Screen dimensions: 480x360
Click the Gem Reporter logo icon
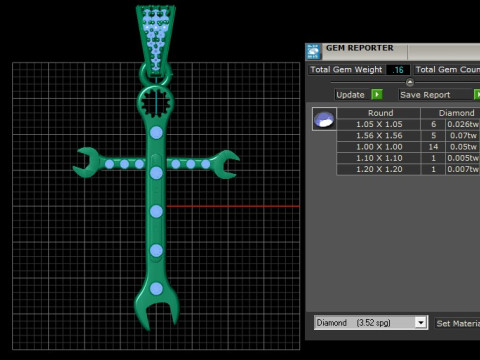pyautogui.click(x=313, y=52)
